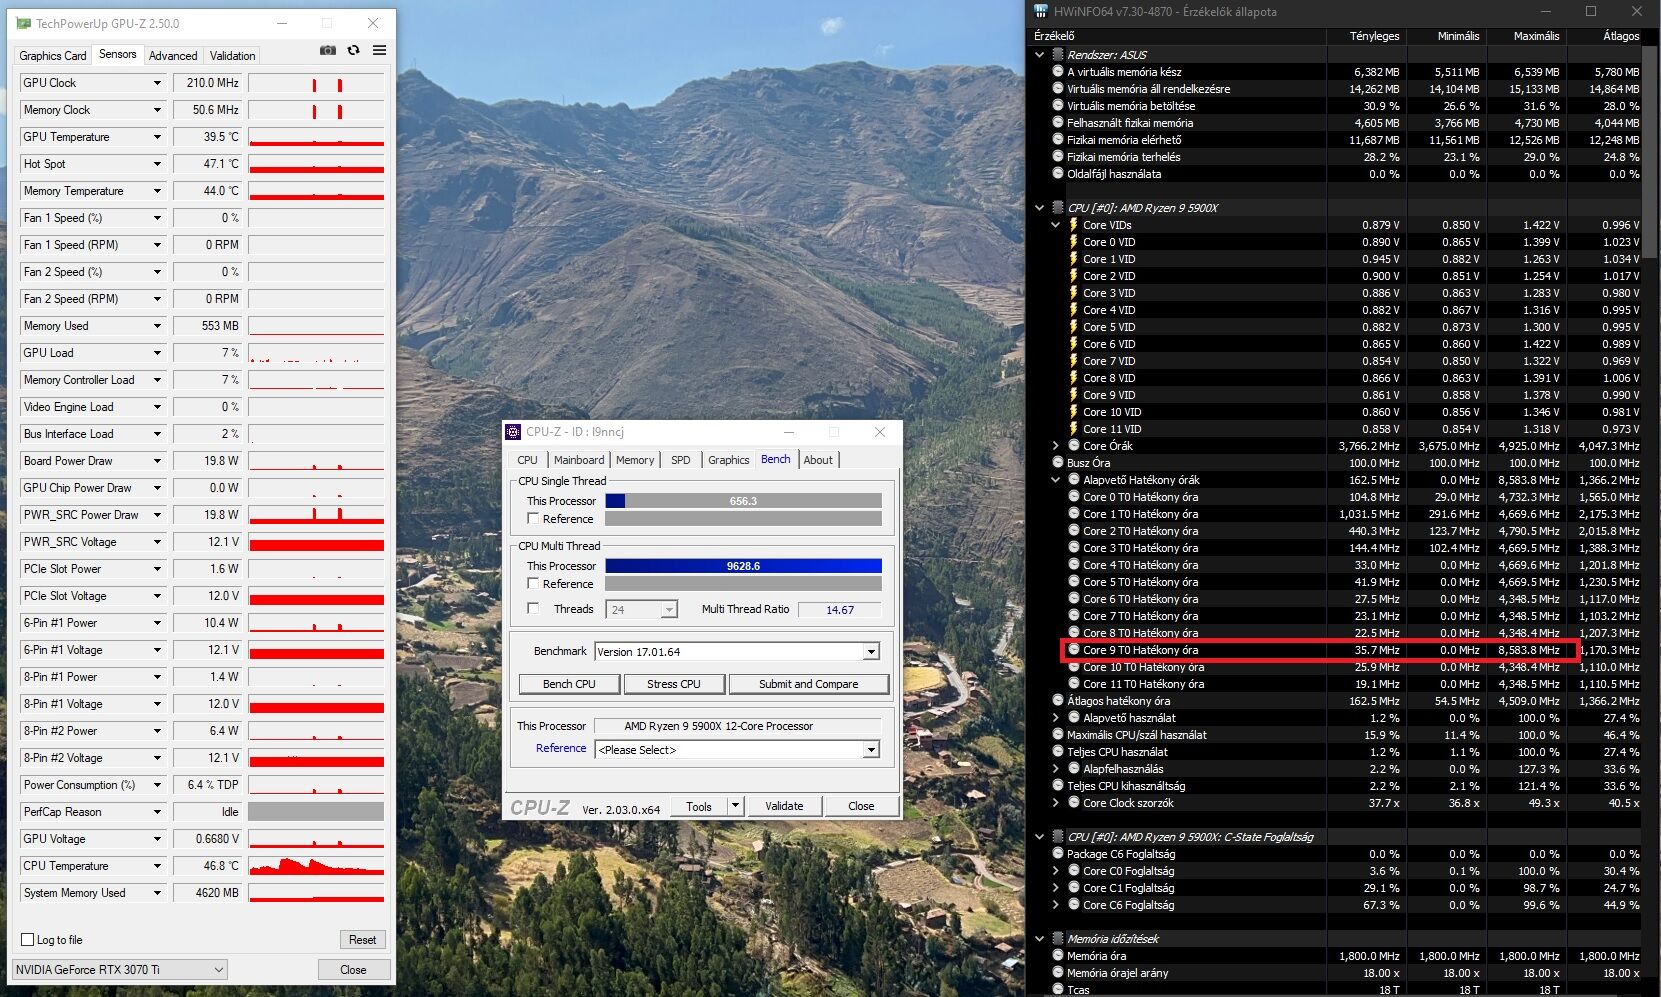Click GPU-Z refresh icon

(353, 50)
